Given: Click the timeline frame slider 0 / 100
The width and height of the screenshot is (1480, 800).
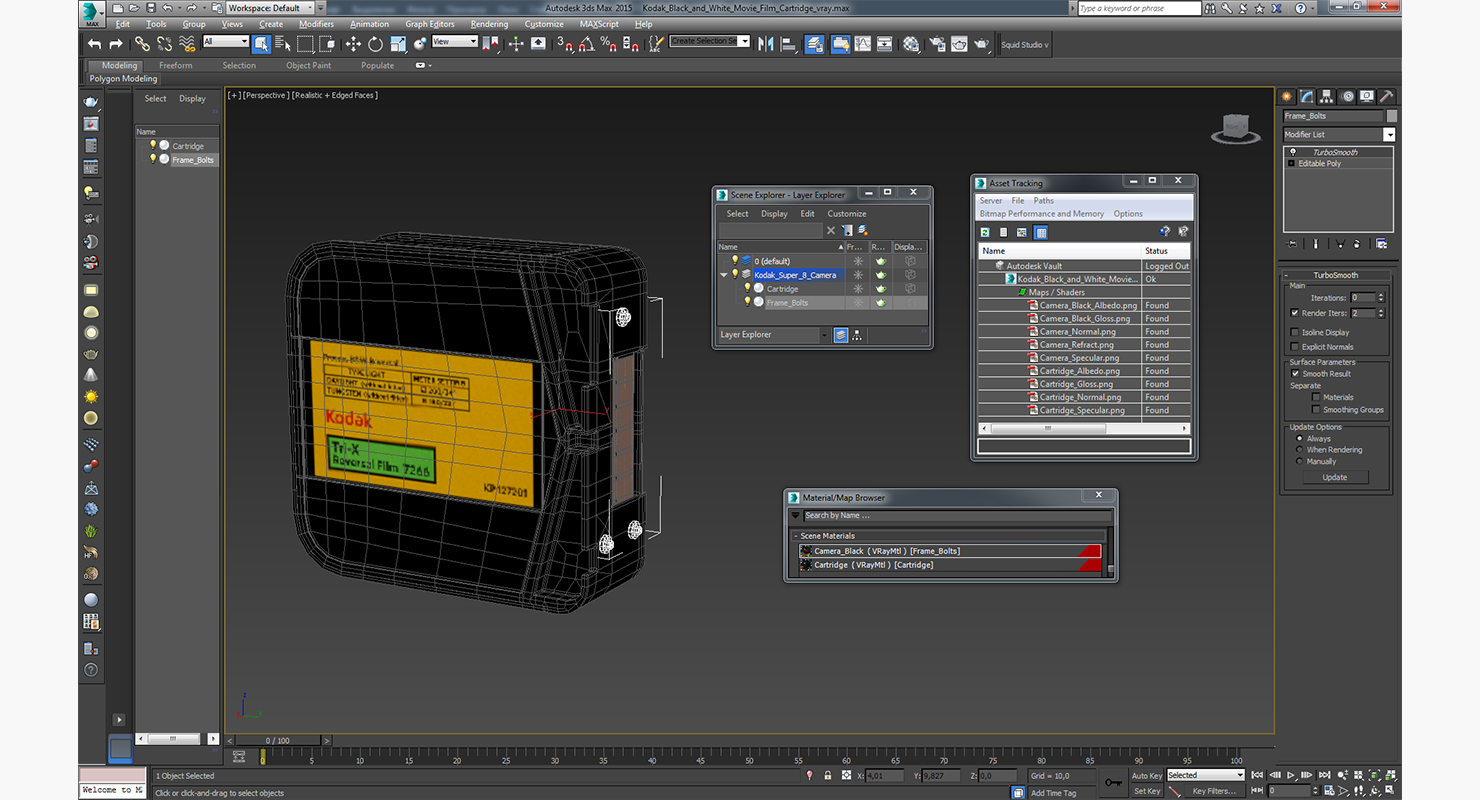Looking at the screenshot, I should (277, 741).
